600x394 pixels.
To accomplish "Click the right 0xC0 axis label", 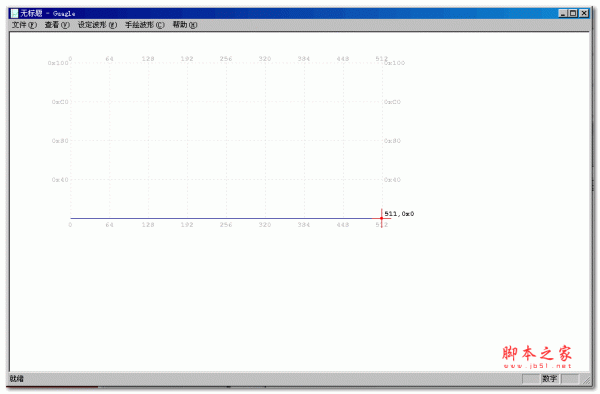I will point(392,102).
